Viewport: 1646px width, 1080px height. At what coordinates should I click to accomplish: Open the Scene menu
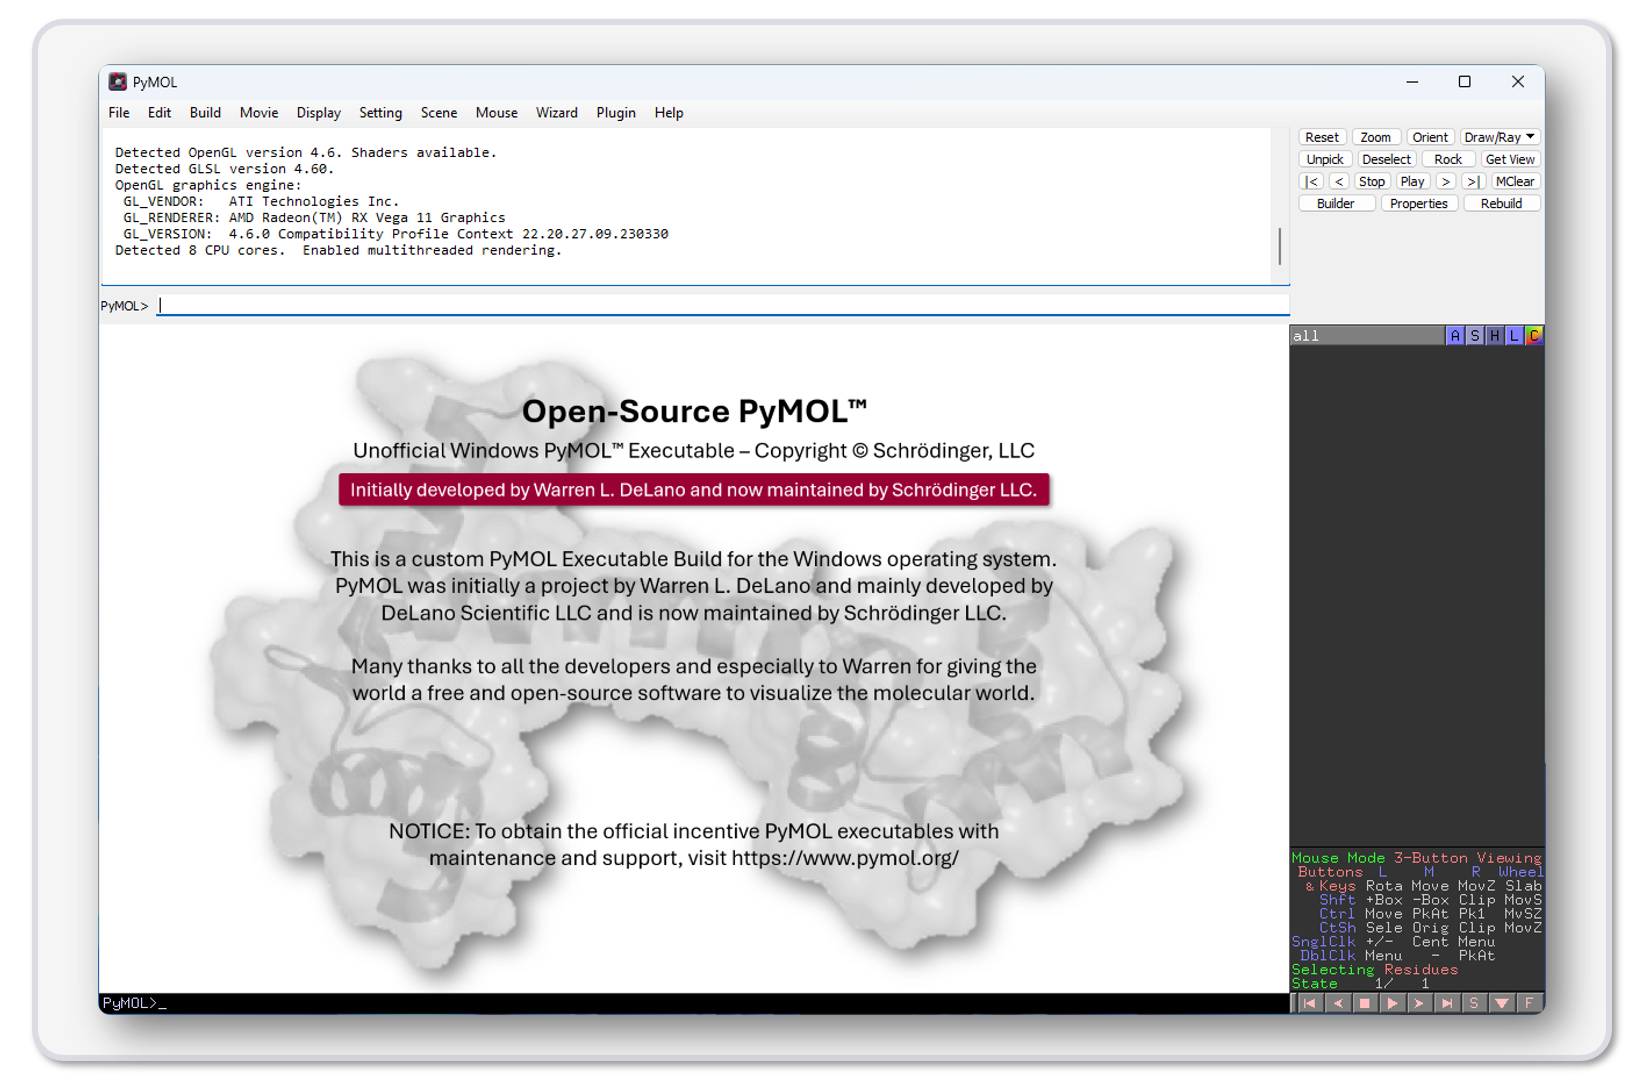439,113
